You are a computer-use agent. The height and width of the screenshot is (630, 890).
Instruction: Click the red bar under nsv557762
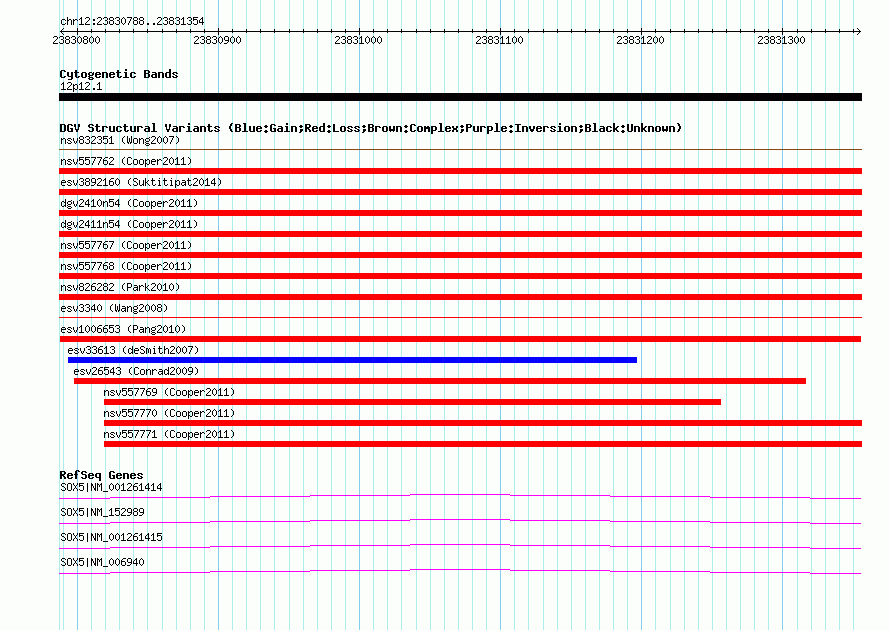click(x=460, y=171)
